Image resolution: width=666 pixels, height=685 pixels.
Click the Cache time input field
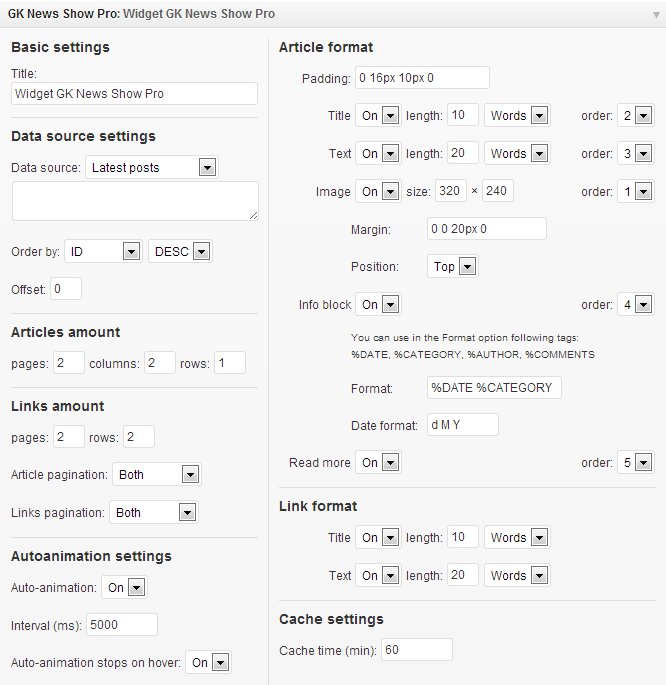tap(415, 650)
